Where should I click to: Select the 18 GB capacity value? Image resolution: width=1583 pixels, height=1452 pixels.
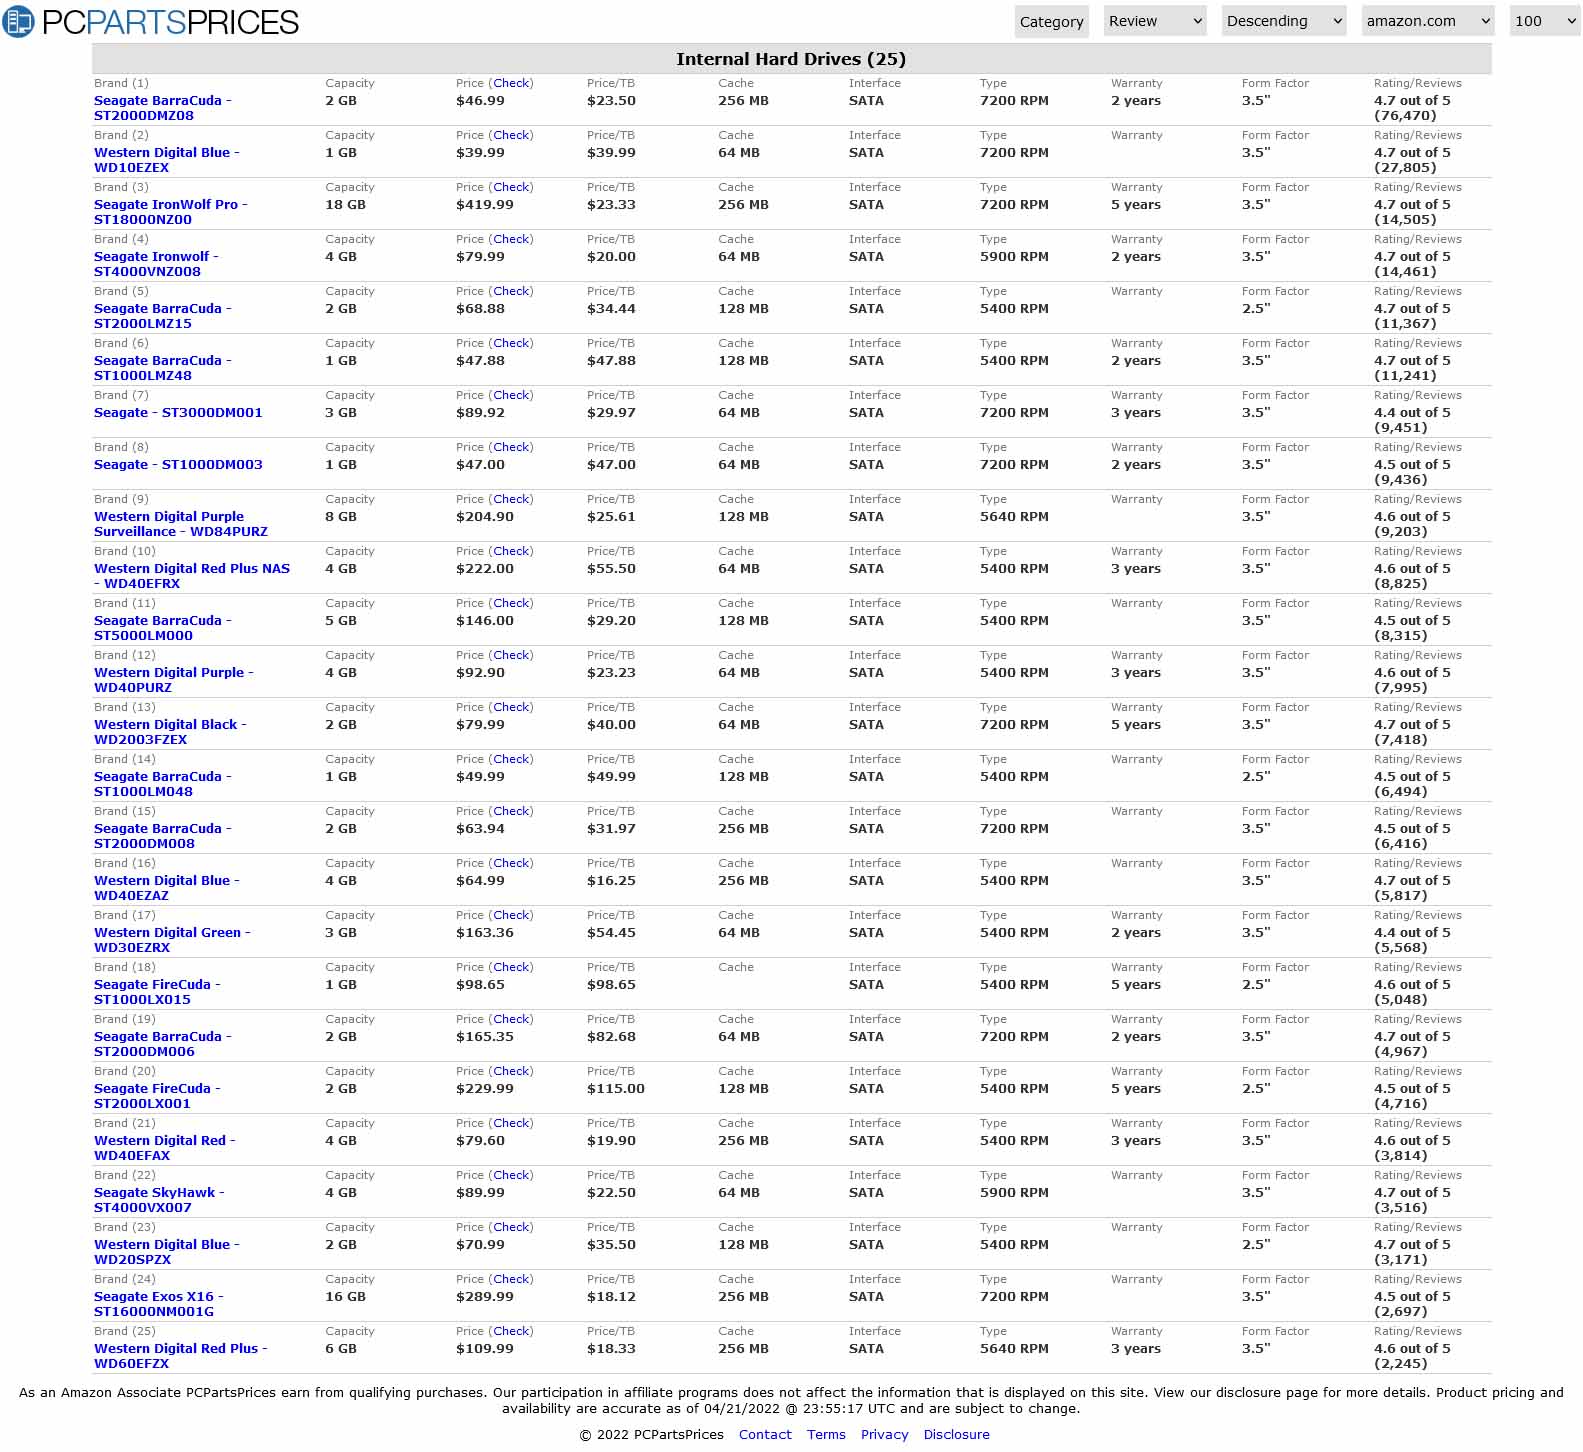point(345,205)
